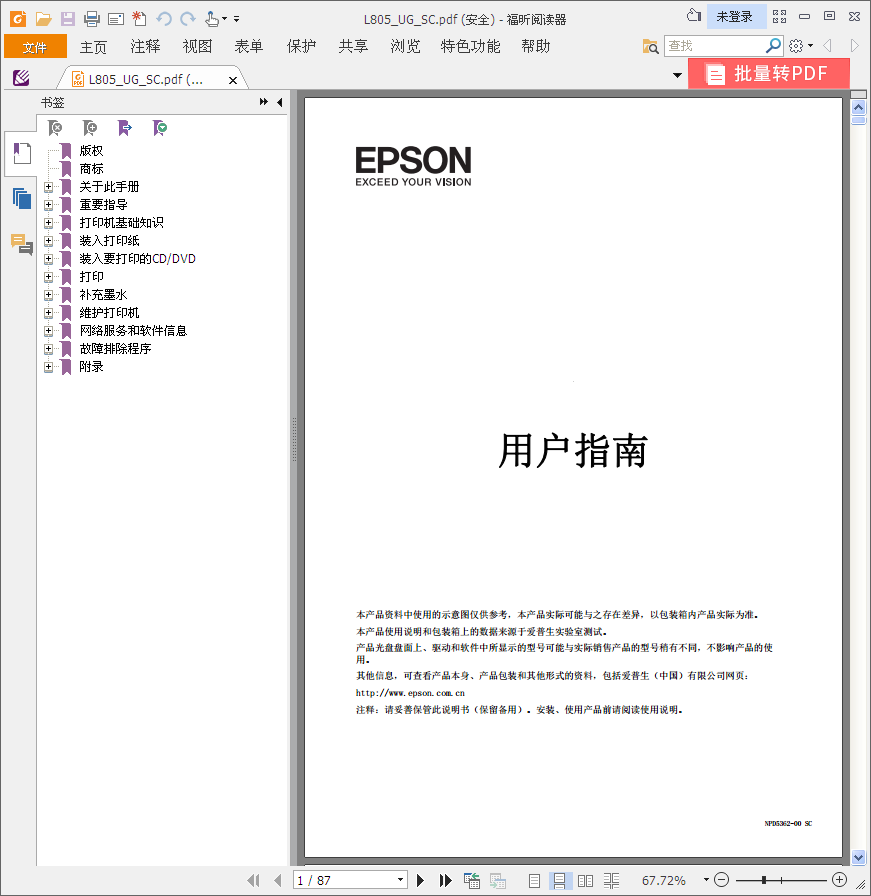Open the 注释 ribbon tab
Viewport: 871px width, 896px height.
tap(145, 46)
